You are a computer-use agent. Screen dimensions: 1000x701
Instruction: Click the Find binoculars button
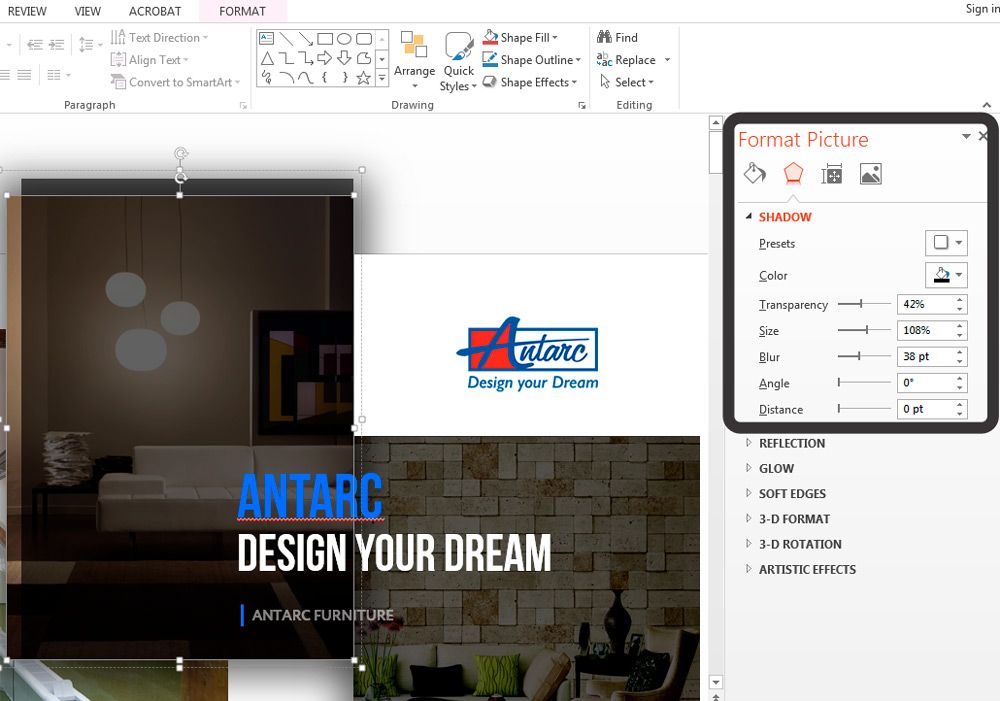pos(617,38)
